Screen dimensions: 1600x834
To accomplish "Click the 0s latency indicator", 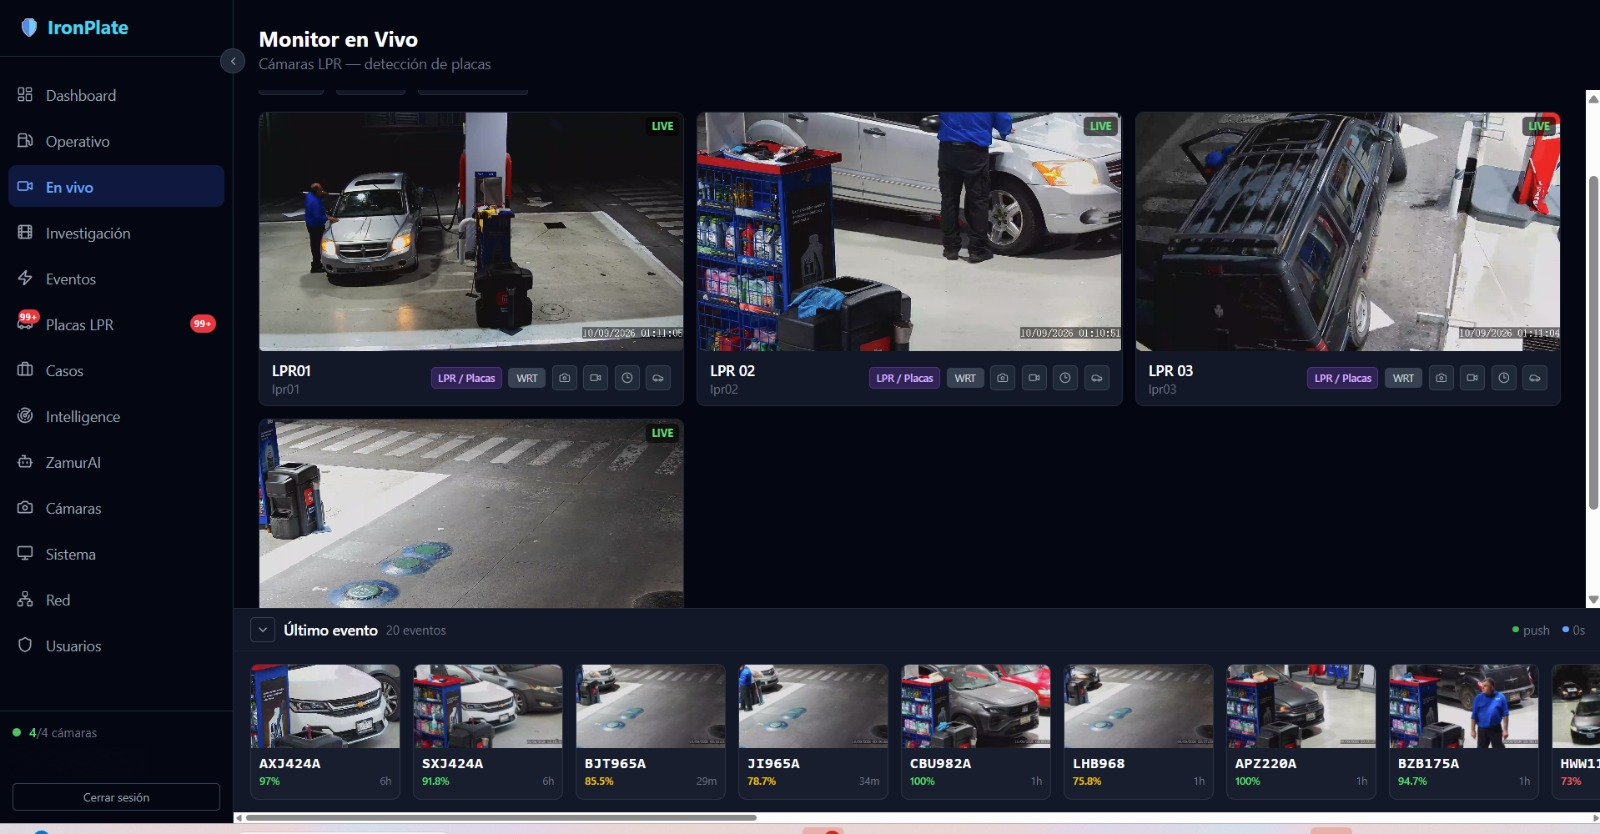I will tap(1574, 630).
